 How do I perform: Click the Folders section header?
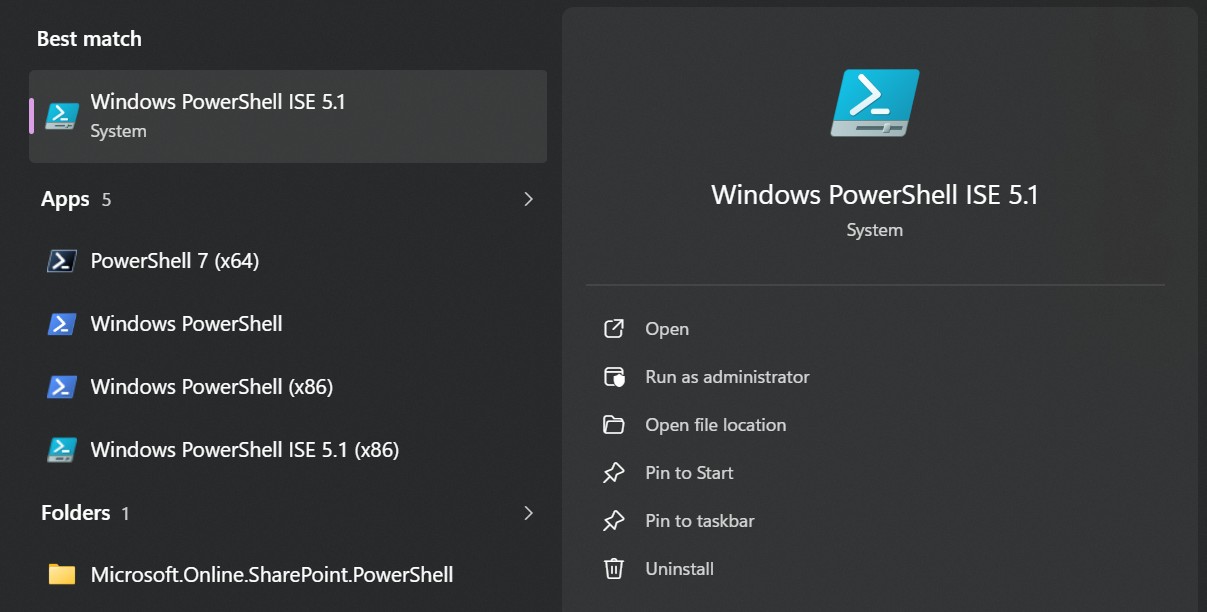(x=75, y=513)
